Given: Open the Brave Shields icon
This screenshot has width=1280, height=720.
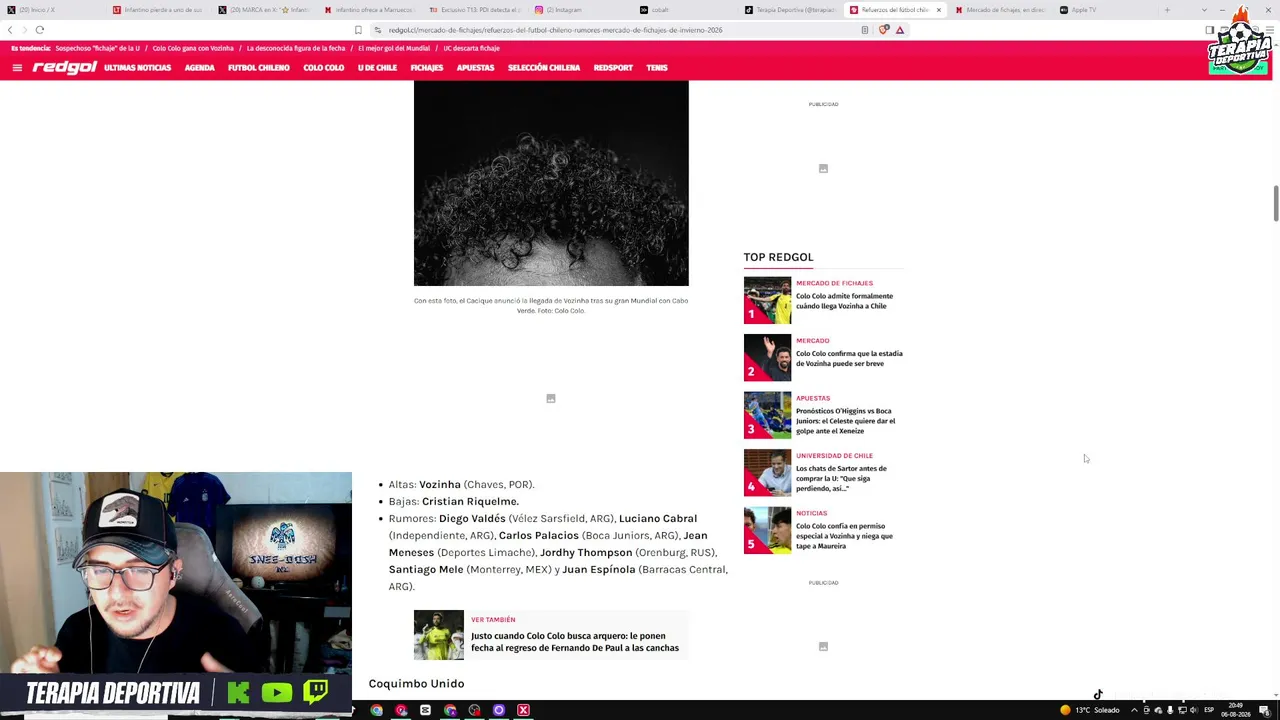Looking at the screenshot, I should coord(883,30).
